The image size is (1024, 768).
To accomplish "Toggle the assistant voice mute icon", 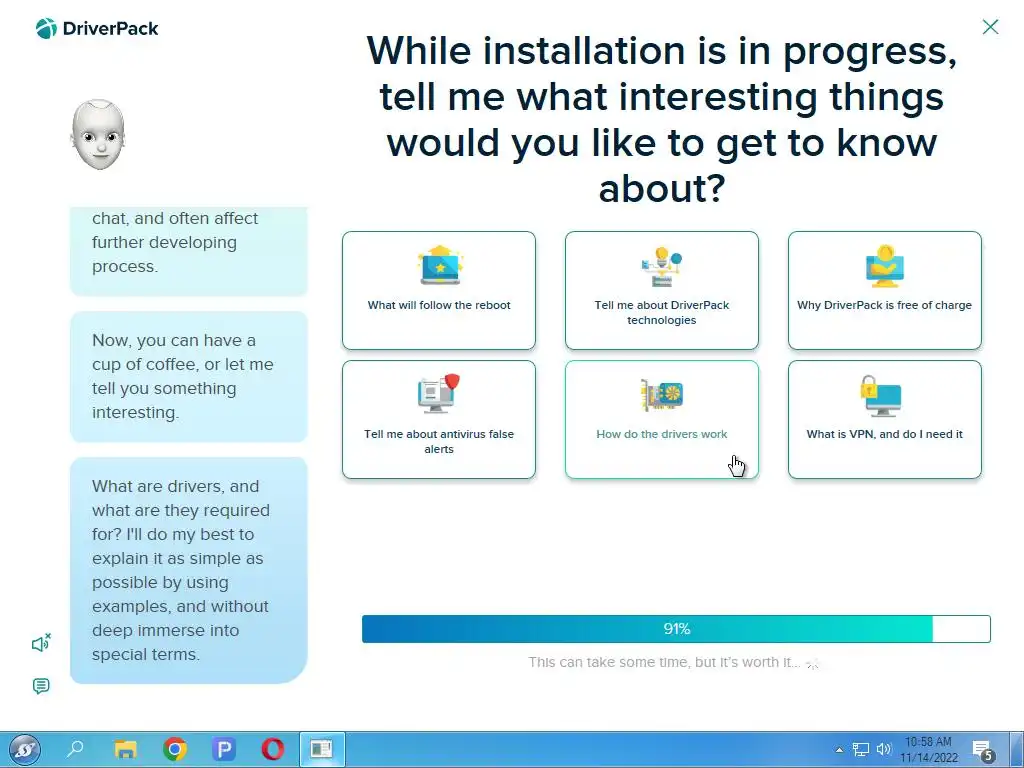I will tap(41, 643).
